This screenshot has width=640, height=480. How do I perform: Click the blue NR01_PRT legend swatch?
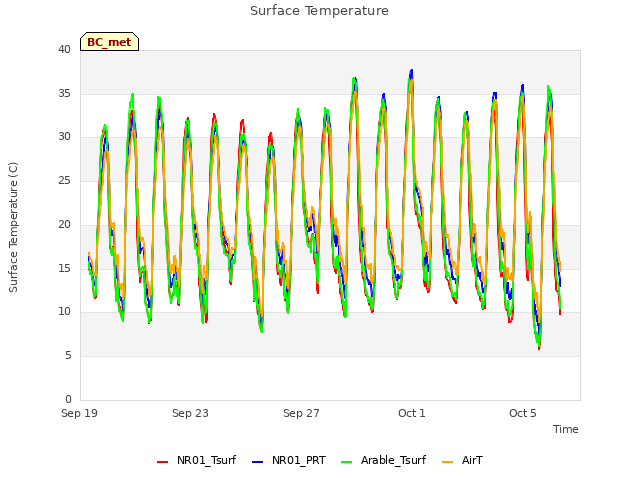[258, 462]
